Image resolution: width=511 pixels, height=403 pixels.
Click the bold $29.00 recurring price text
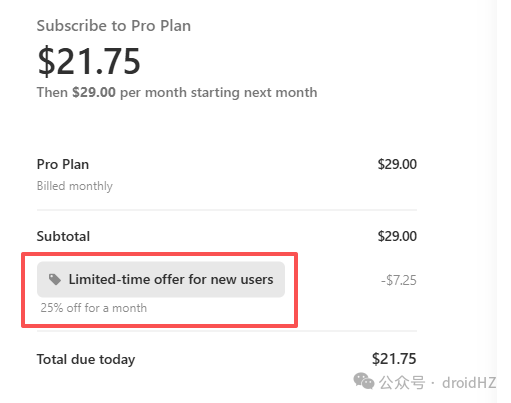tap(94, 92)
